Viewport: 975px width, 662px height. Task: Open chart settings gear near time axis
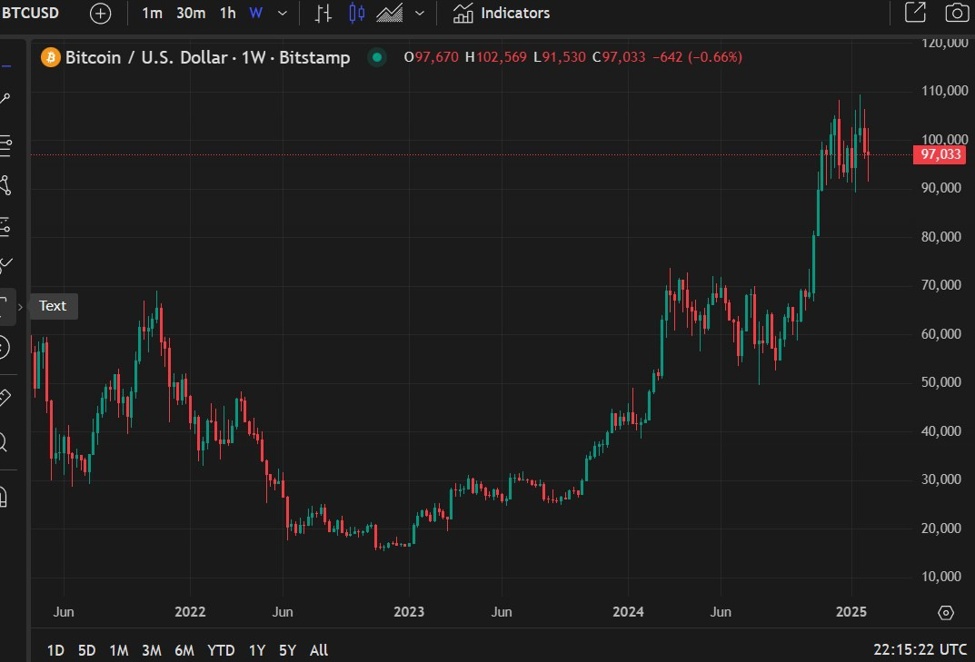[945, 612]
